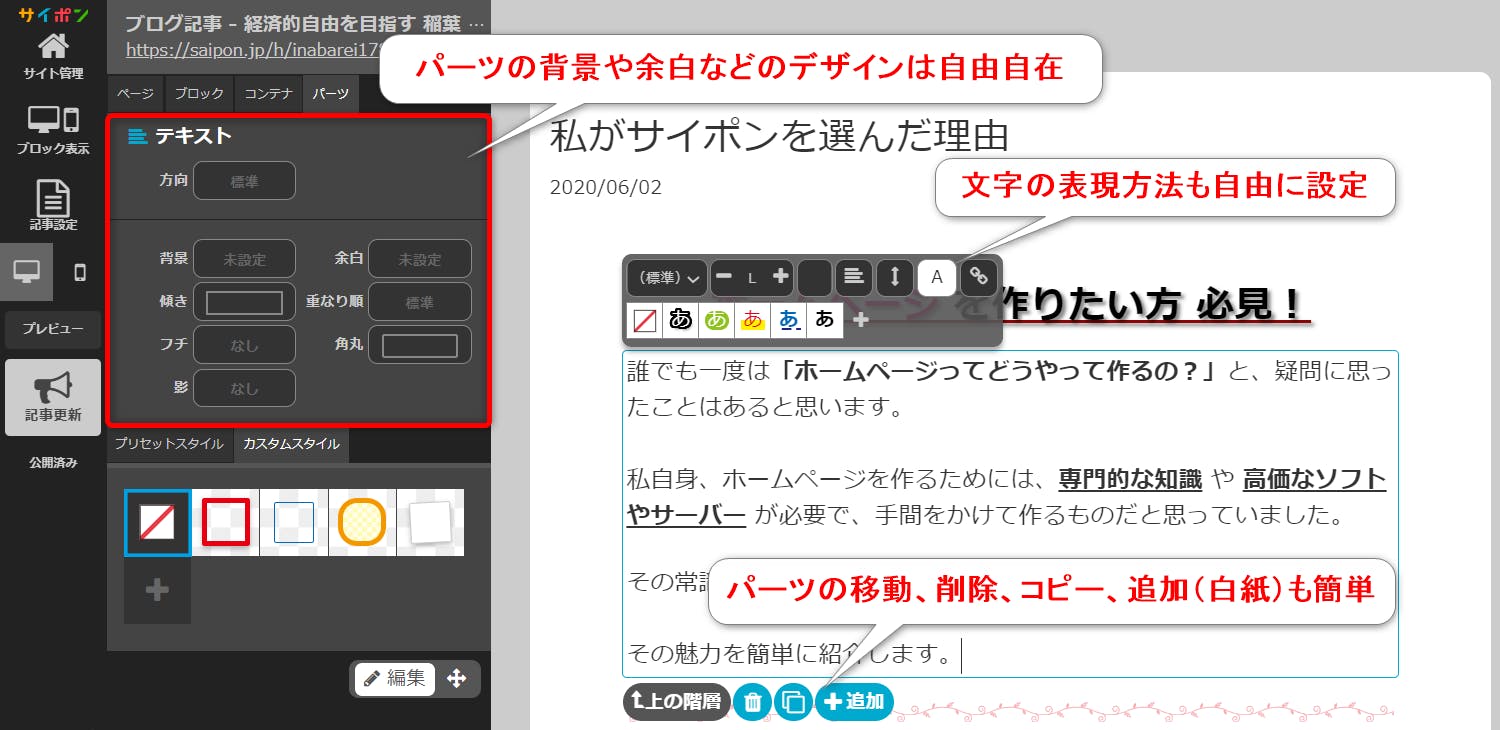The height and width of the screenshot is (730, 1500).
Task: Click article title 私がサイポンを選んだ理由
Action: (x=779, y=136)
